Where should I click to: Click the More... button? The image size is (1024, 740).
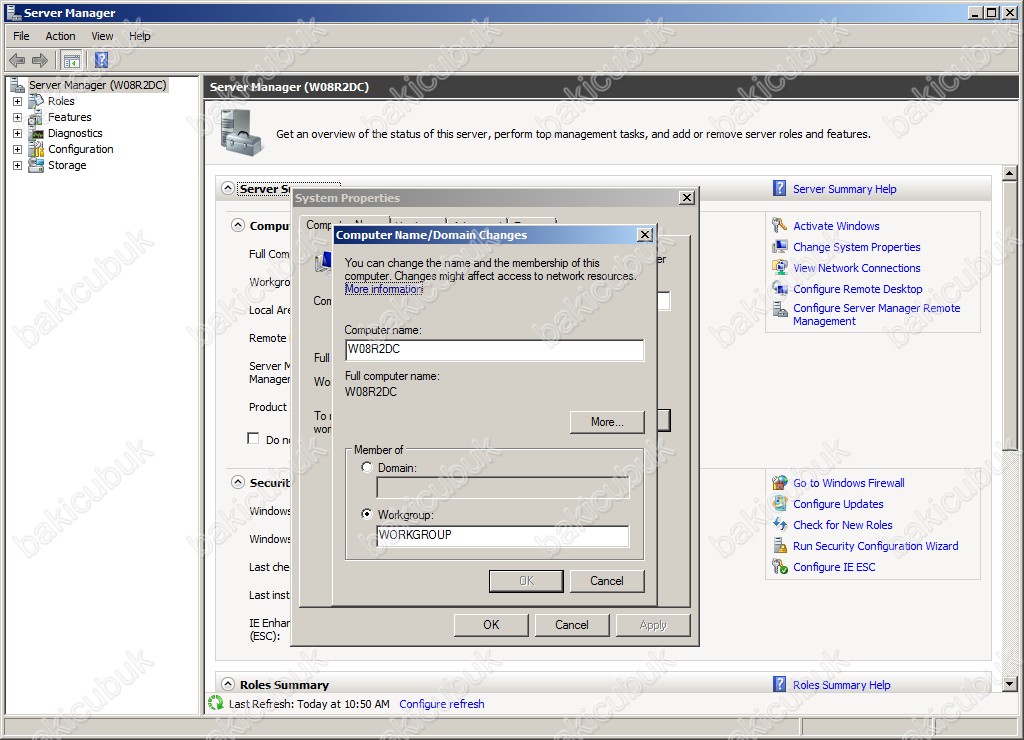(x=607, y=422)
